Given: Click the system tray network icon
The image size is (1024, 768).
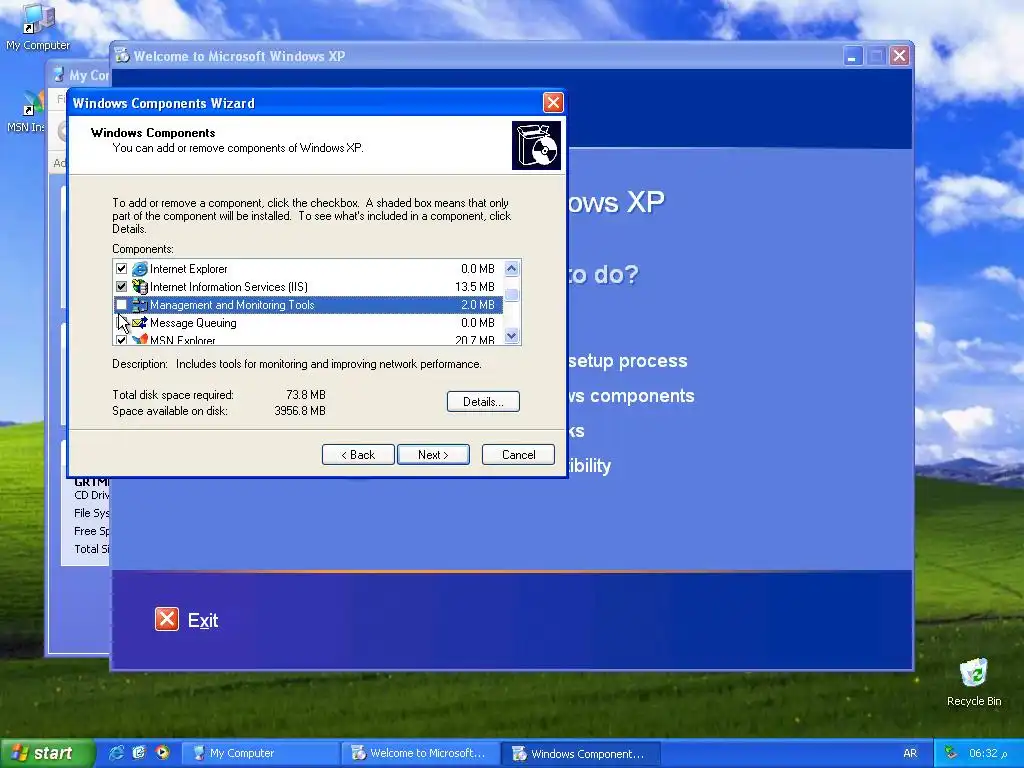Looking at the screenshot, I should (x=952, y=753).
